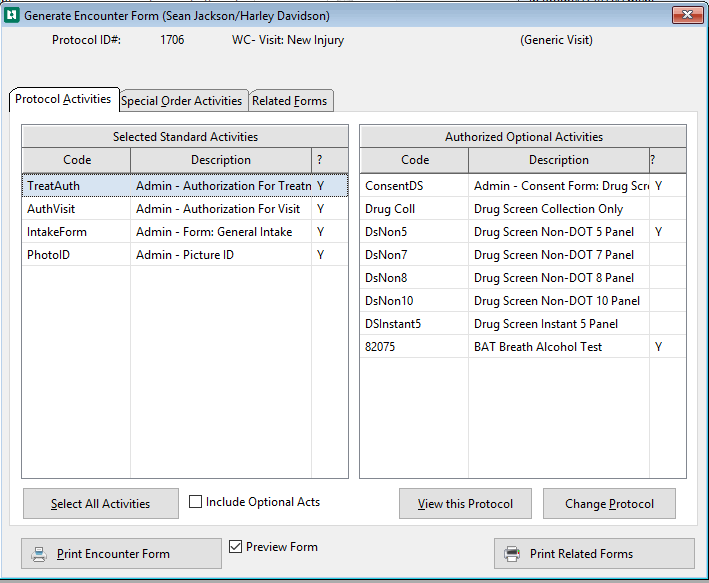Click the ? column header in Standard Activities
The width and height of the screenshot is (709, 583).
330,160
